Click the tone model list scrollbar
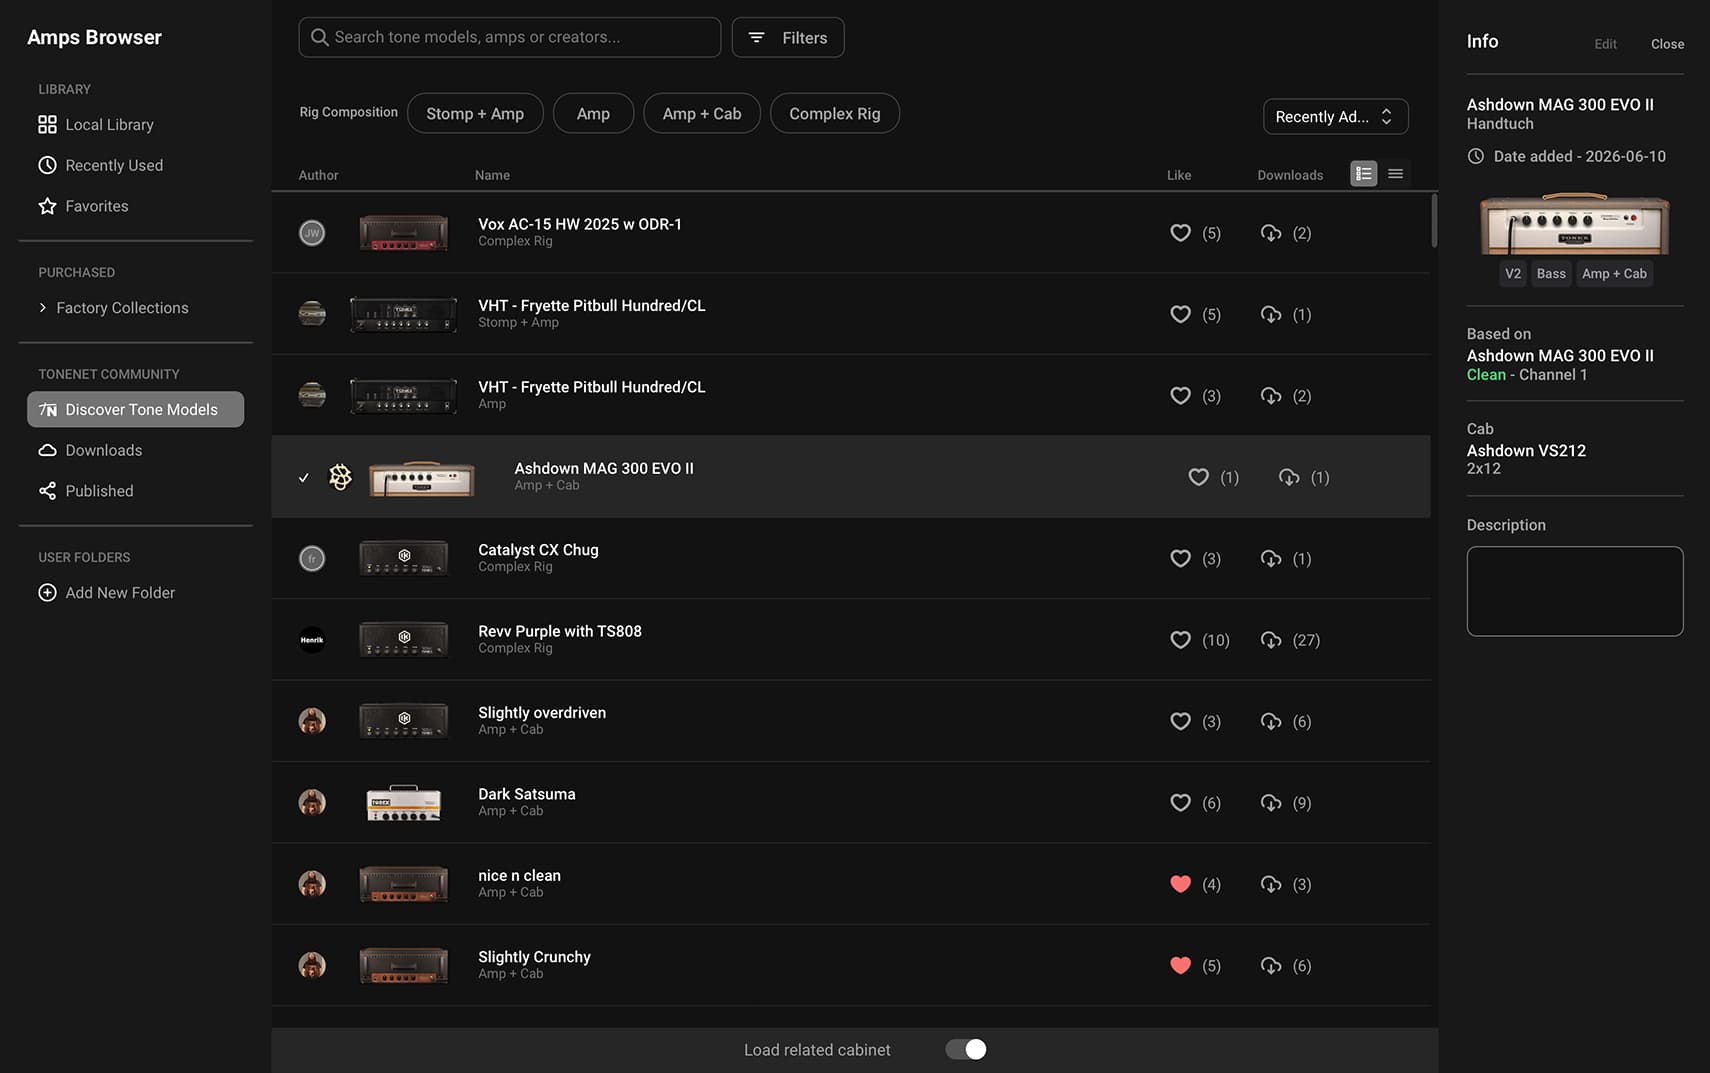 tap(1434, 220)
